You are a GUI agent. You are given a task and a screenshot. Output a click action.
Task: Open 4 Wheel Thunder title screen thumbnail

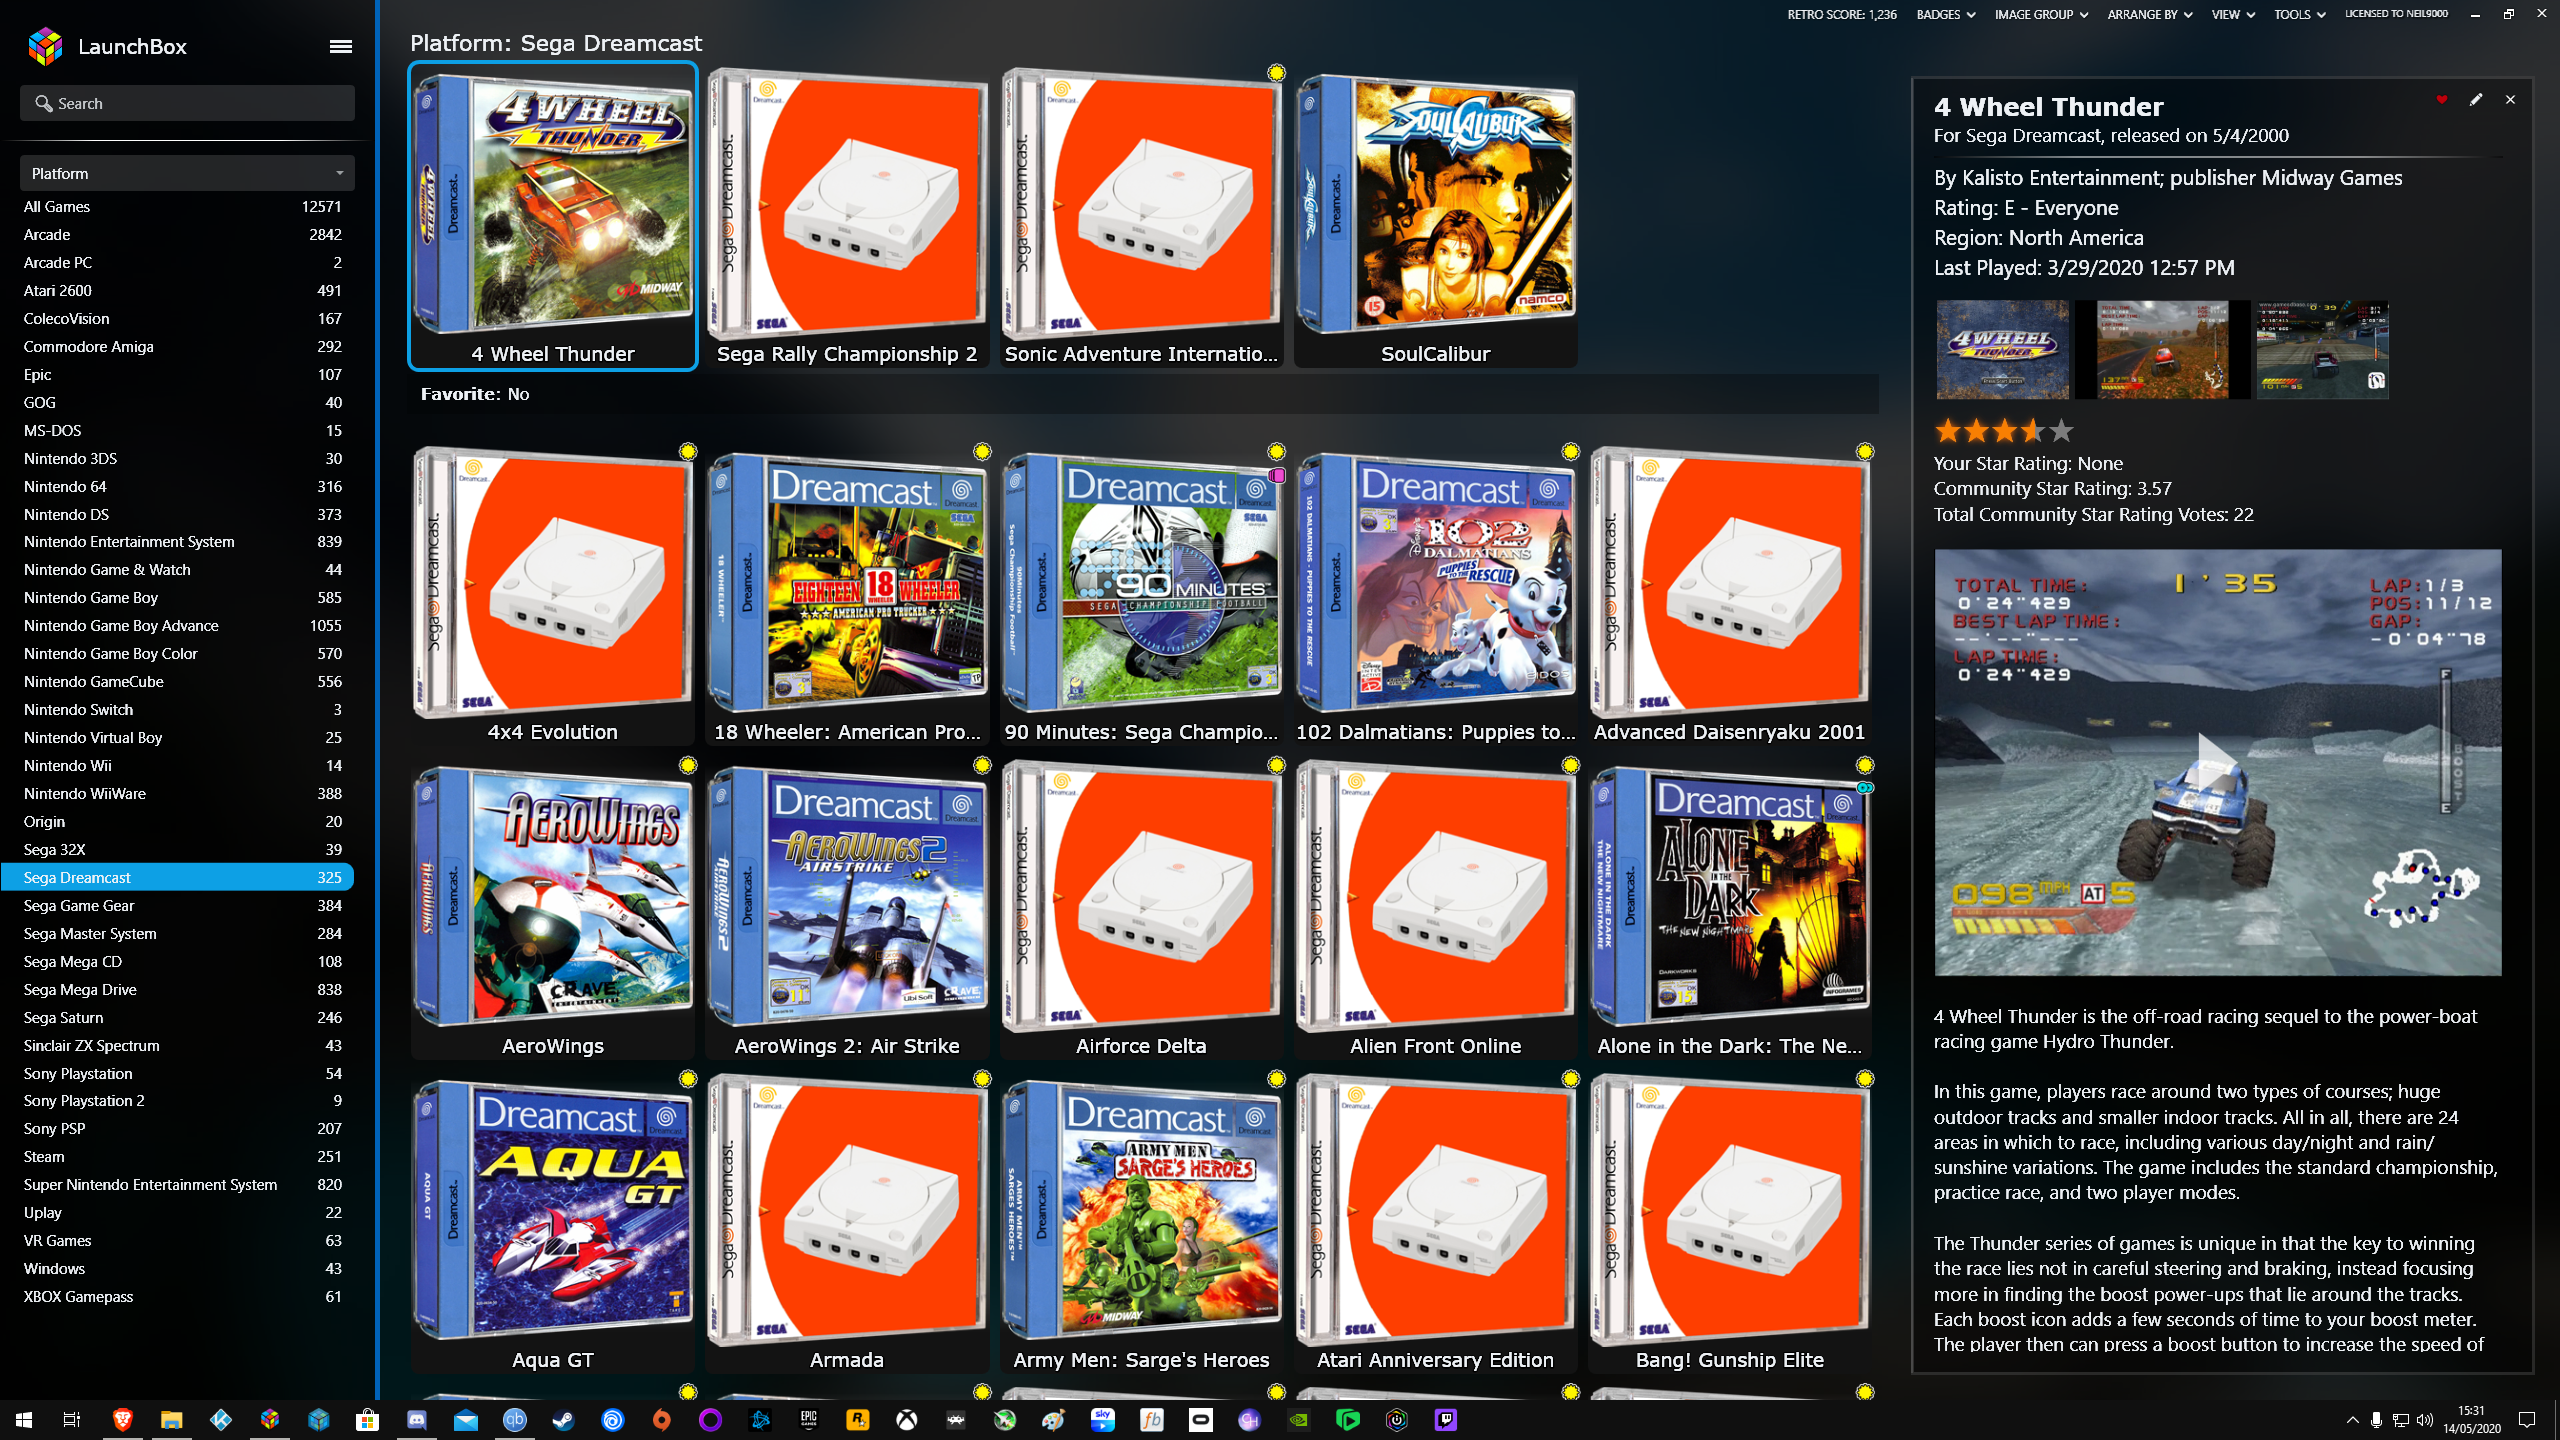[2002, 350]
